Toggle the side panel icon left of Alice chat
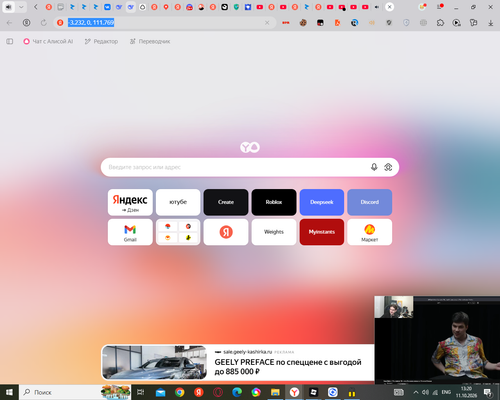 (x=10, y=41)
